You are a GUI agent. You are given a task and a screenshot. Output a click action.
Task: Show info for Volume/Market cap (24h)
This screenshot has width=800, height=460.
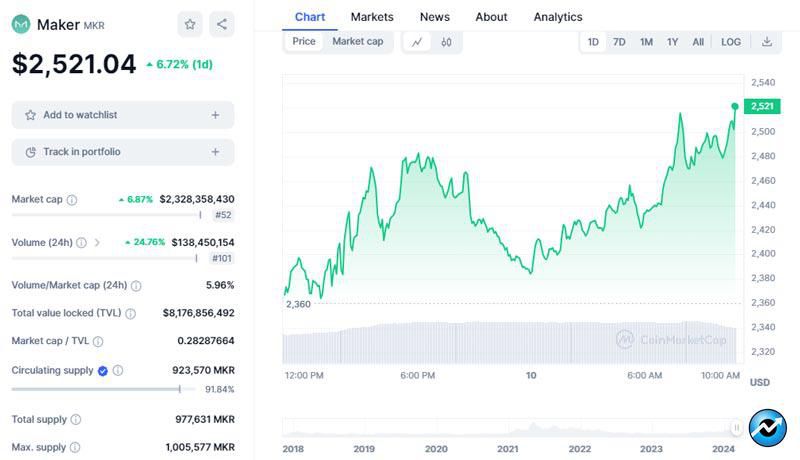(x=136, y=286)
